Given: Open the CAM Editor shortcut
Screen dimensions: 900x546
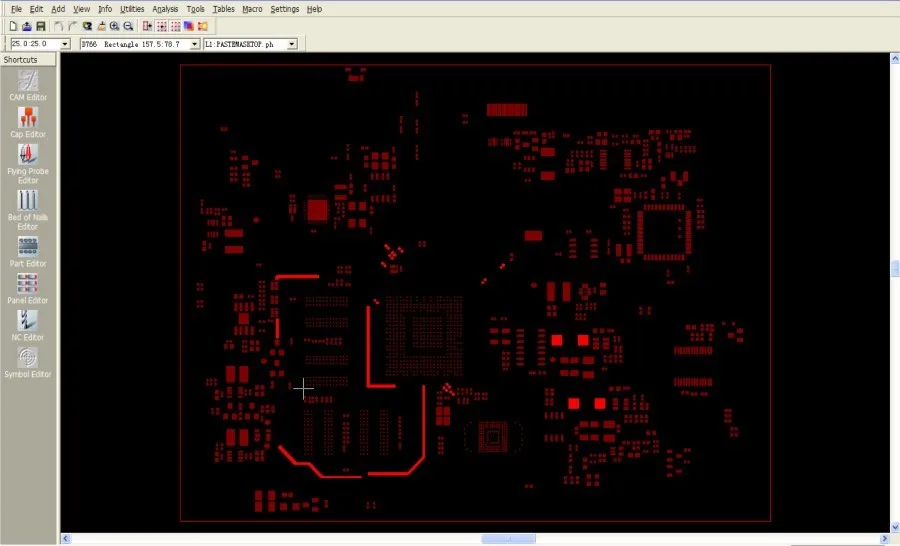Looking at the screenshot, I should 28,83.
